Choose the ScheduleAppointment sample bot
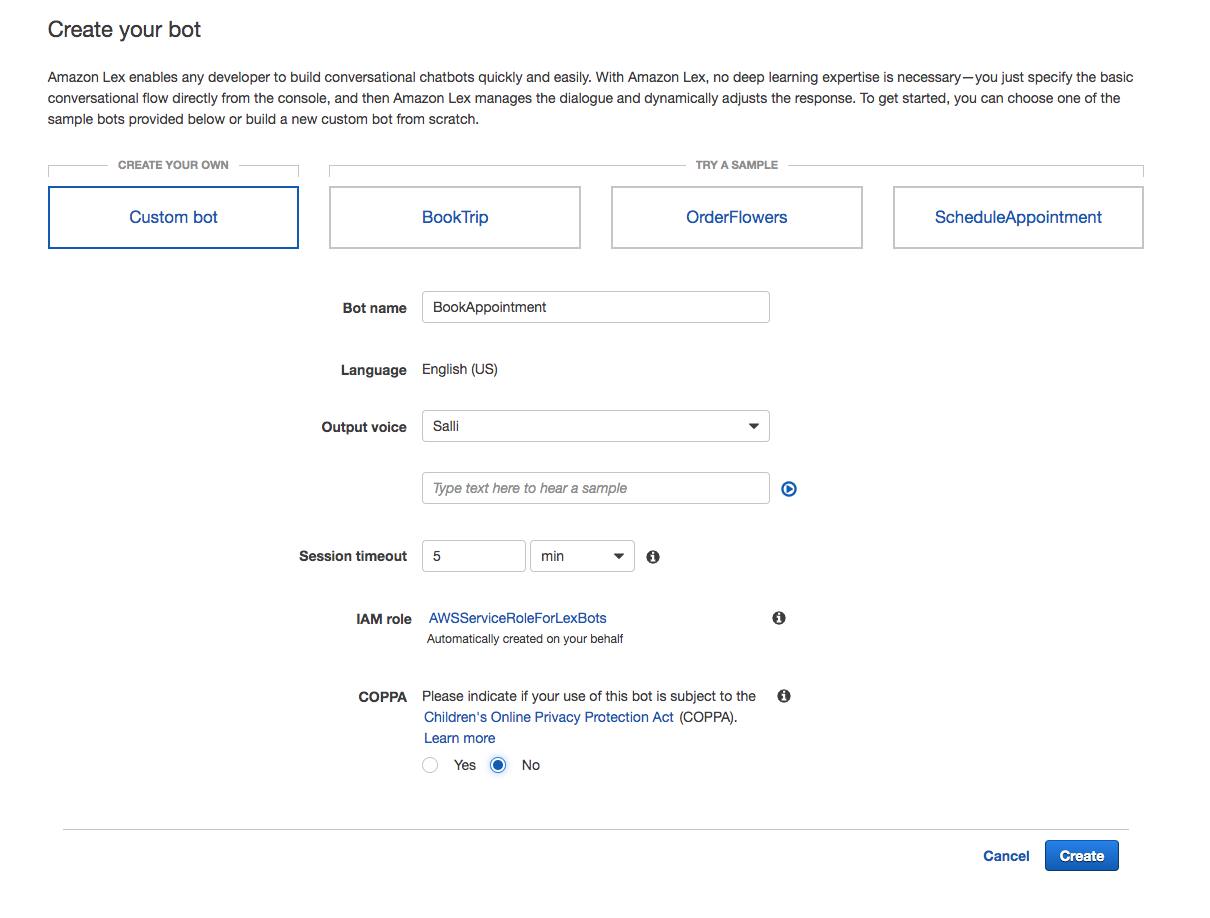This screenshot has height=918, width=1210. [x=1018, y=217]
